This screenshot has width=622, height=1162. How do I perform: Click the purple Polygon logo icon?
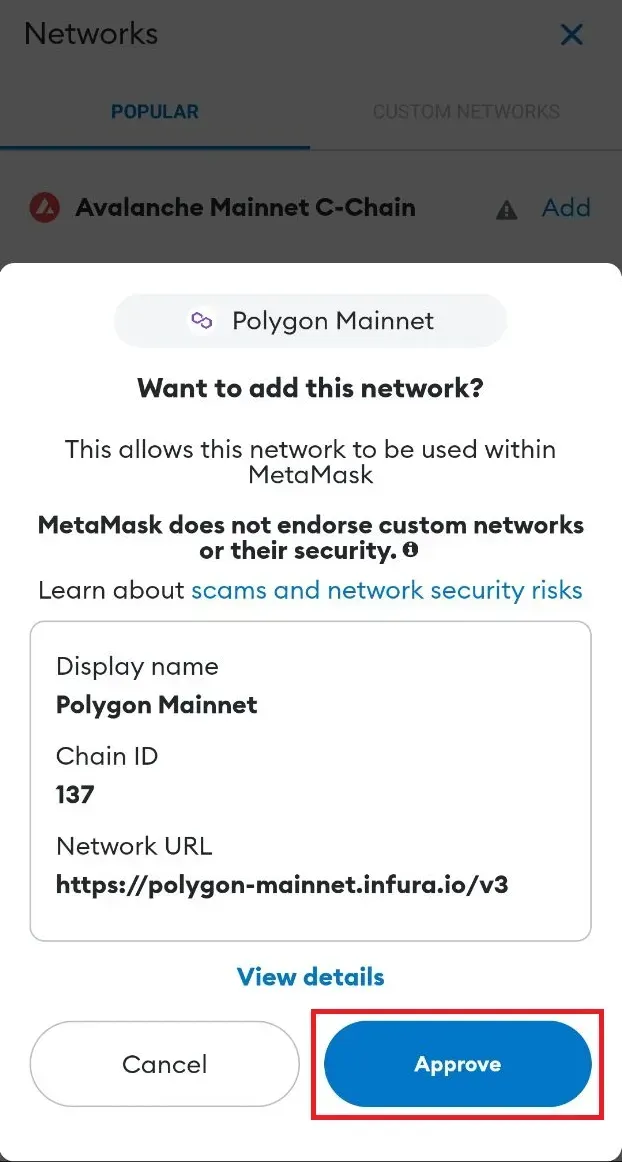point(201,321)
